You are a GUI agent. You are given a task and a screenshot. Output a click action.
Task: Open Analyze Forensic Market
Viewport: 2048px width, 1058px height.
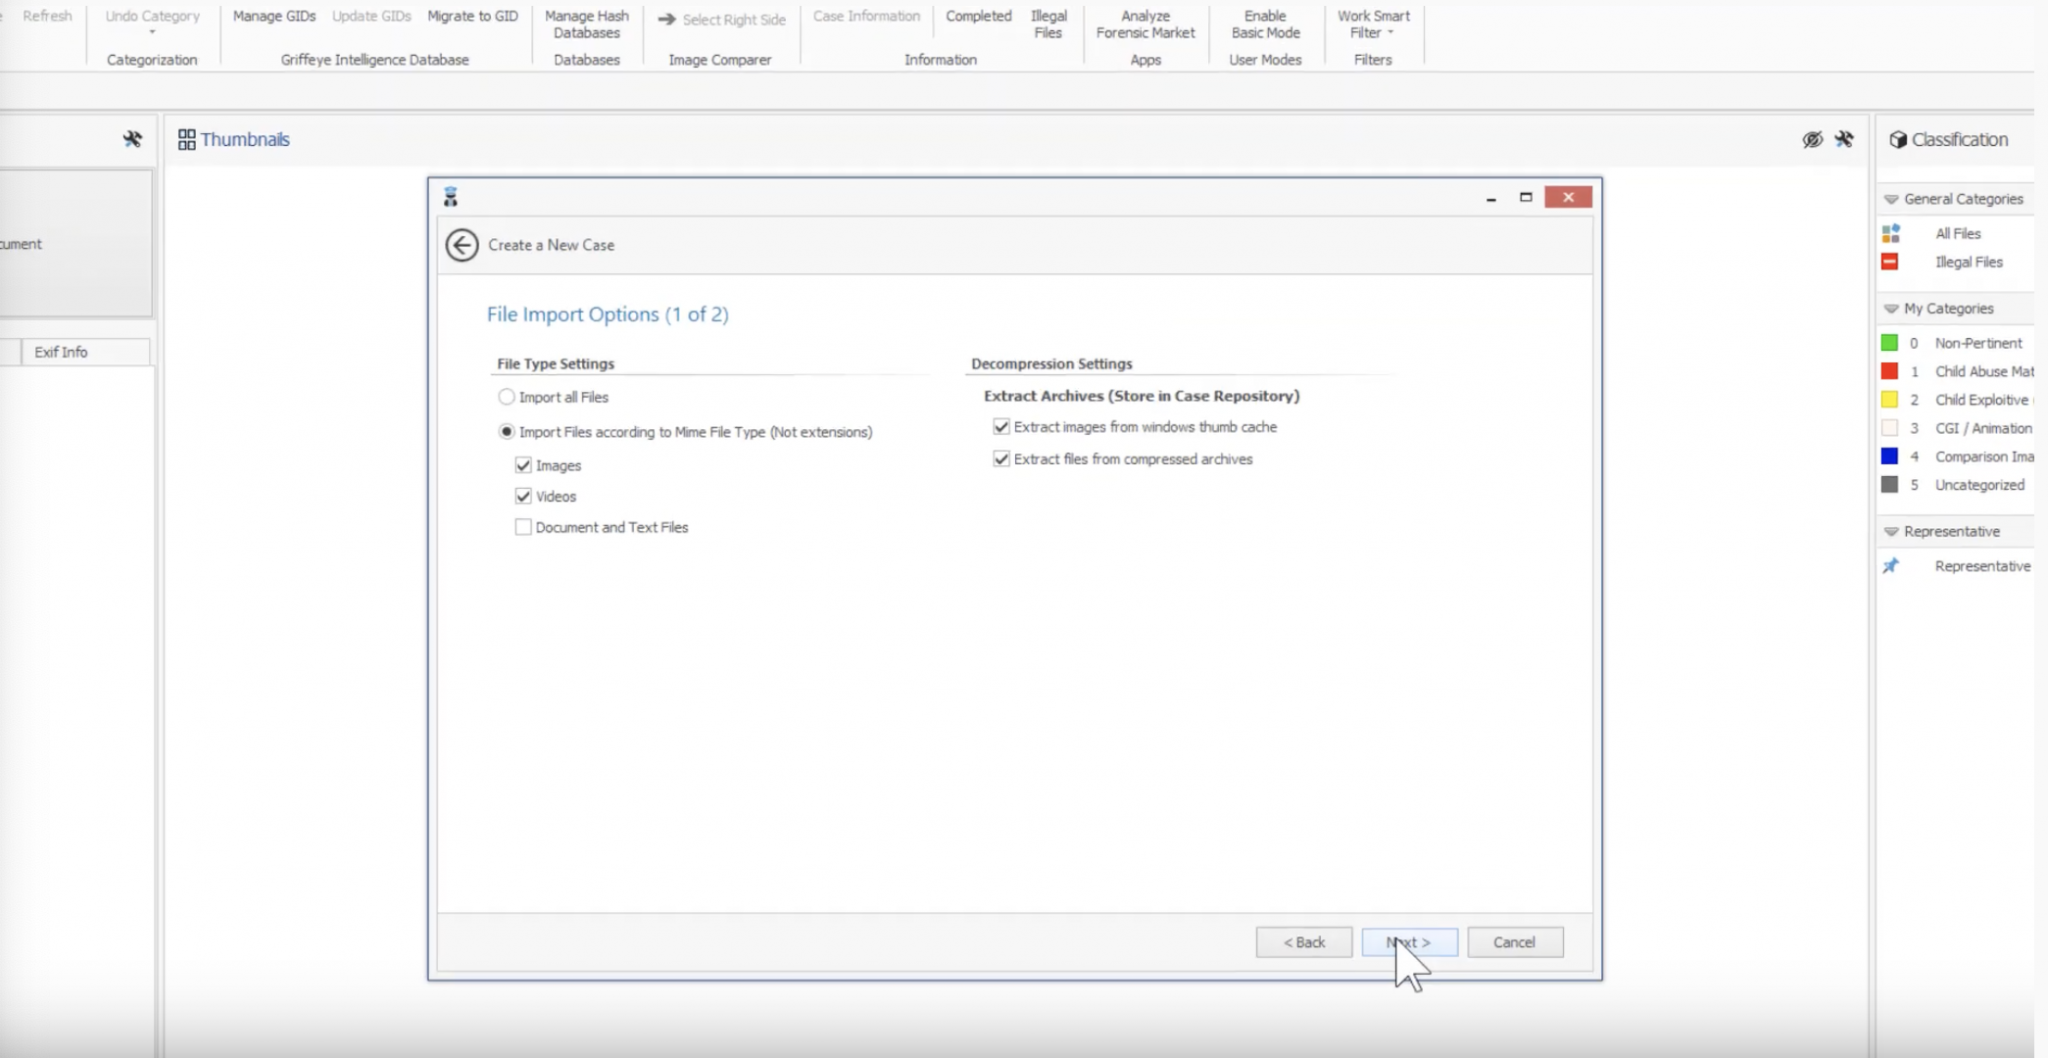pos(1144,24)
